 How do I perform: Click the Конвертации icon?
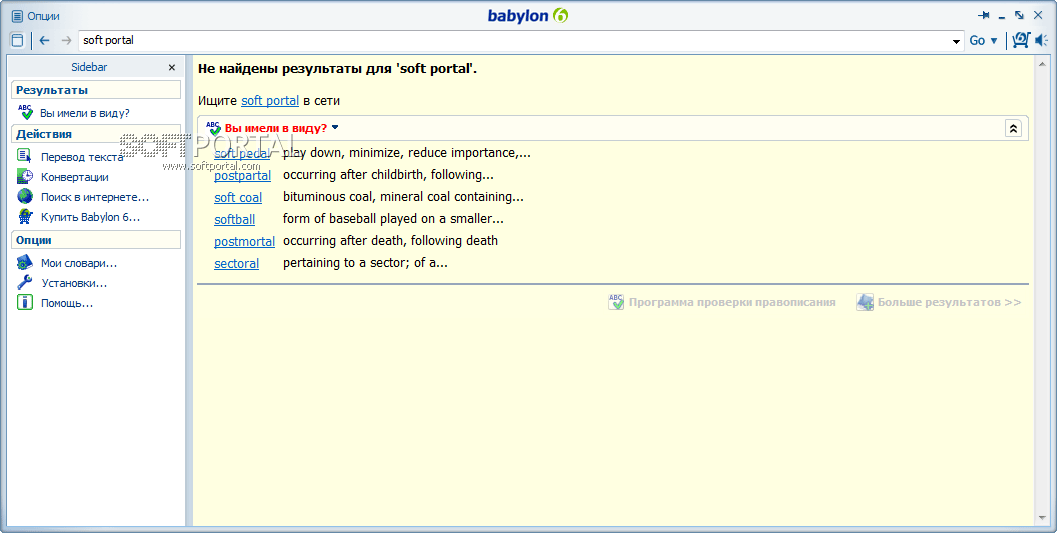25,177
